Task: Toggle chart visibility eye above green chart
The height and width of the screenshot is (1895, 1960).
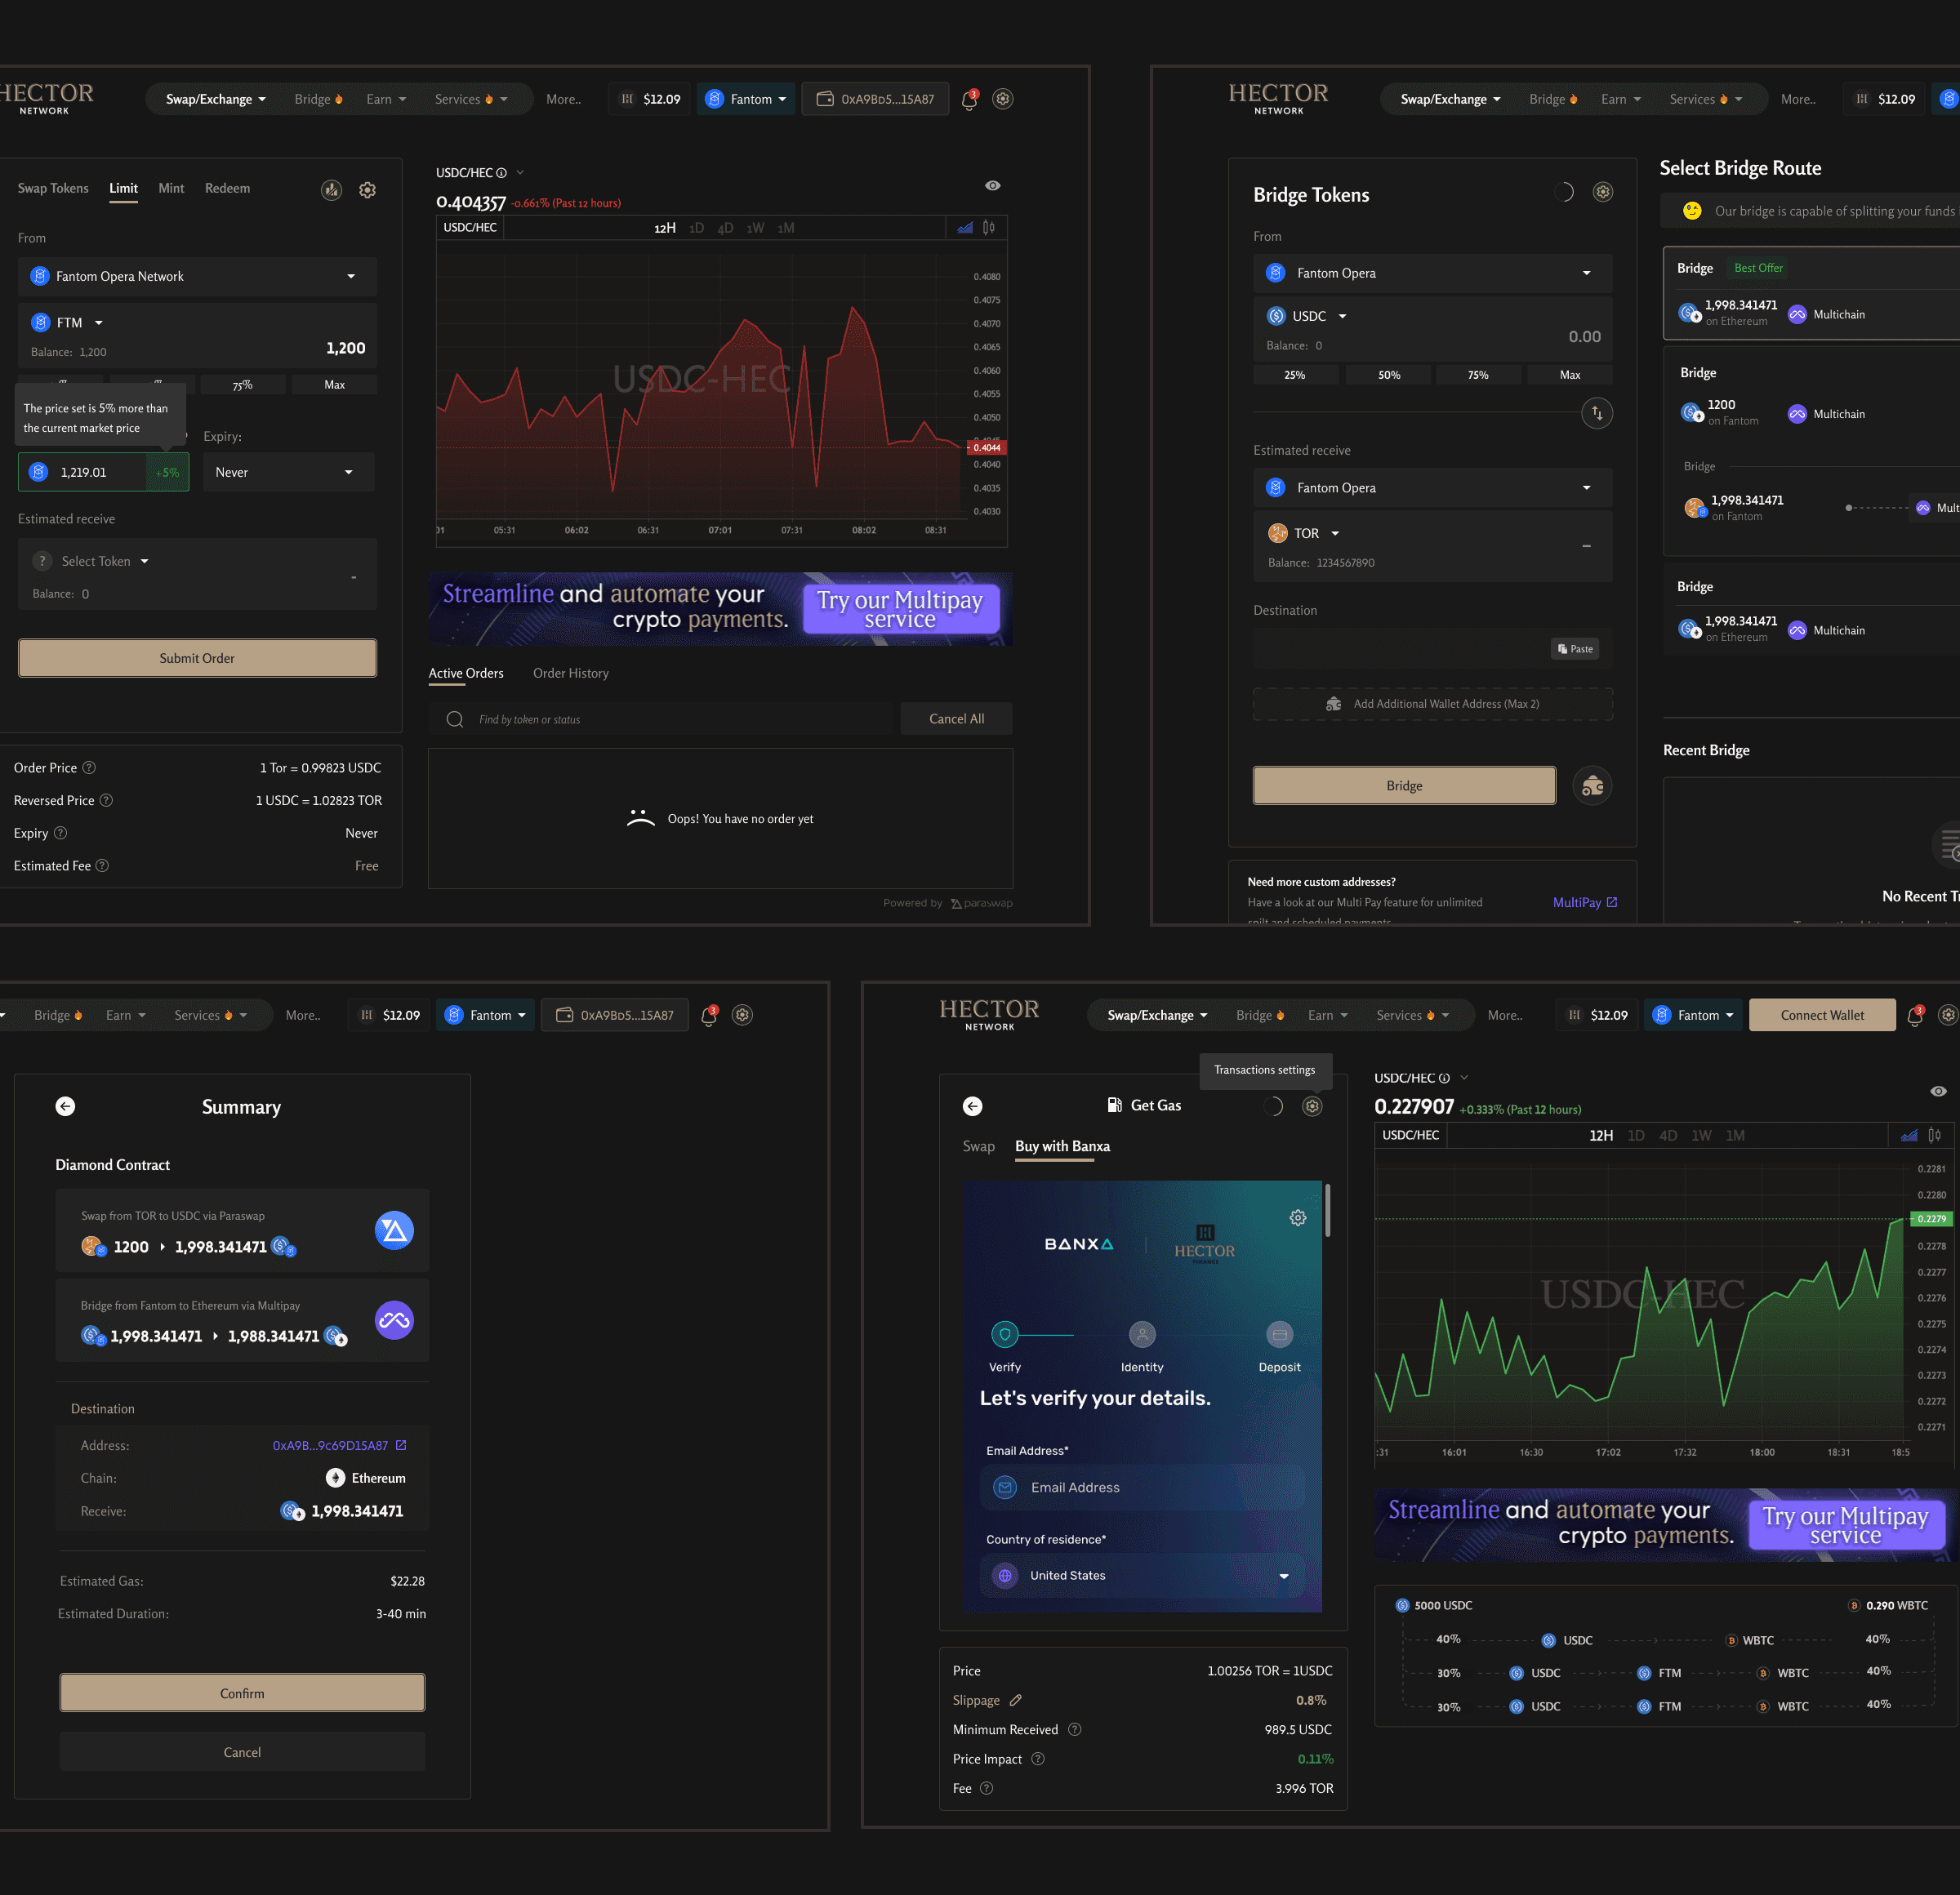Action: pyautogui.click(x=1937, y=1091)
